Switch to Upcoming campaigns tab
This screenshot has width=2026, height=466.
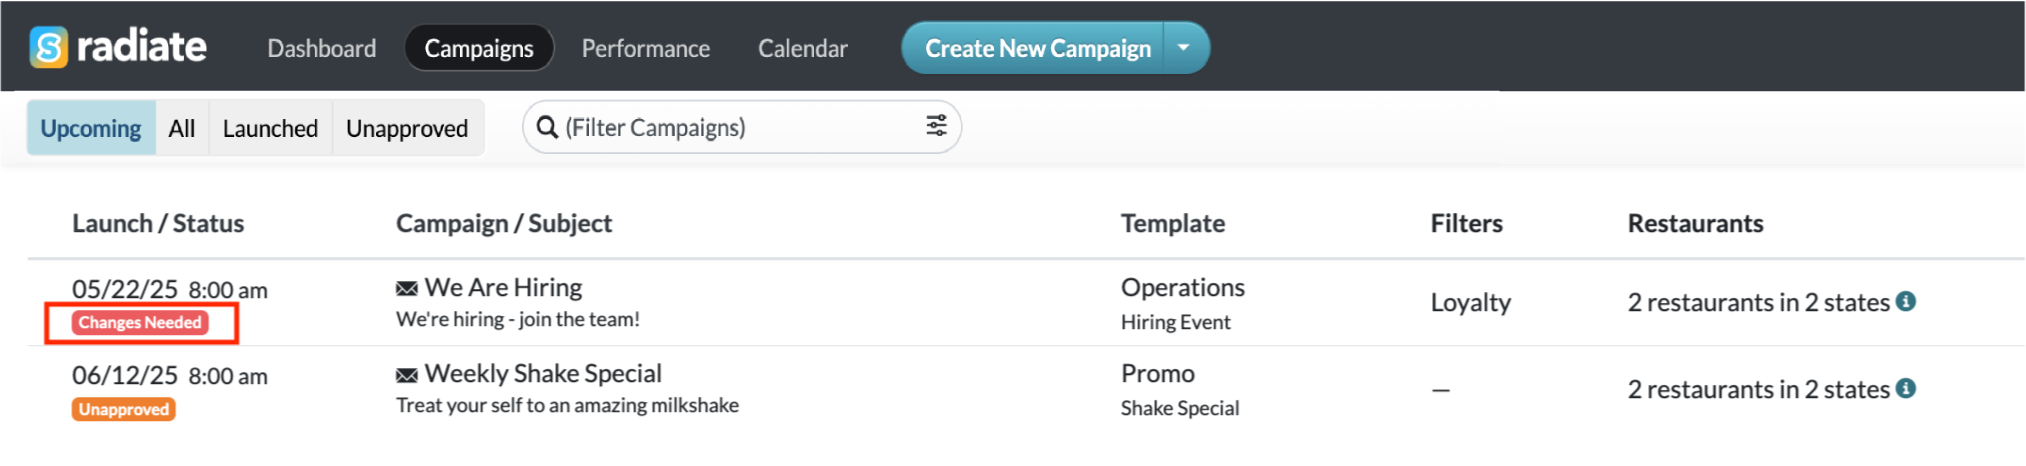(x=91, y=128)
